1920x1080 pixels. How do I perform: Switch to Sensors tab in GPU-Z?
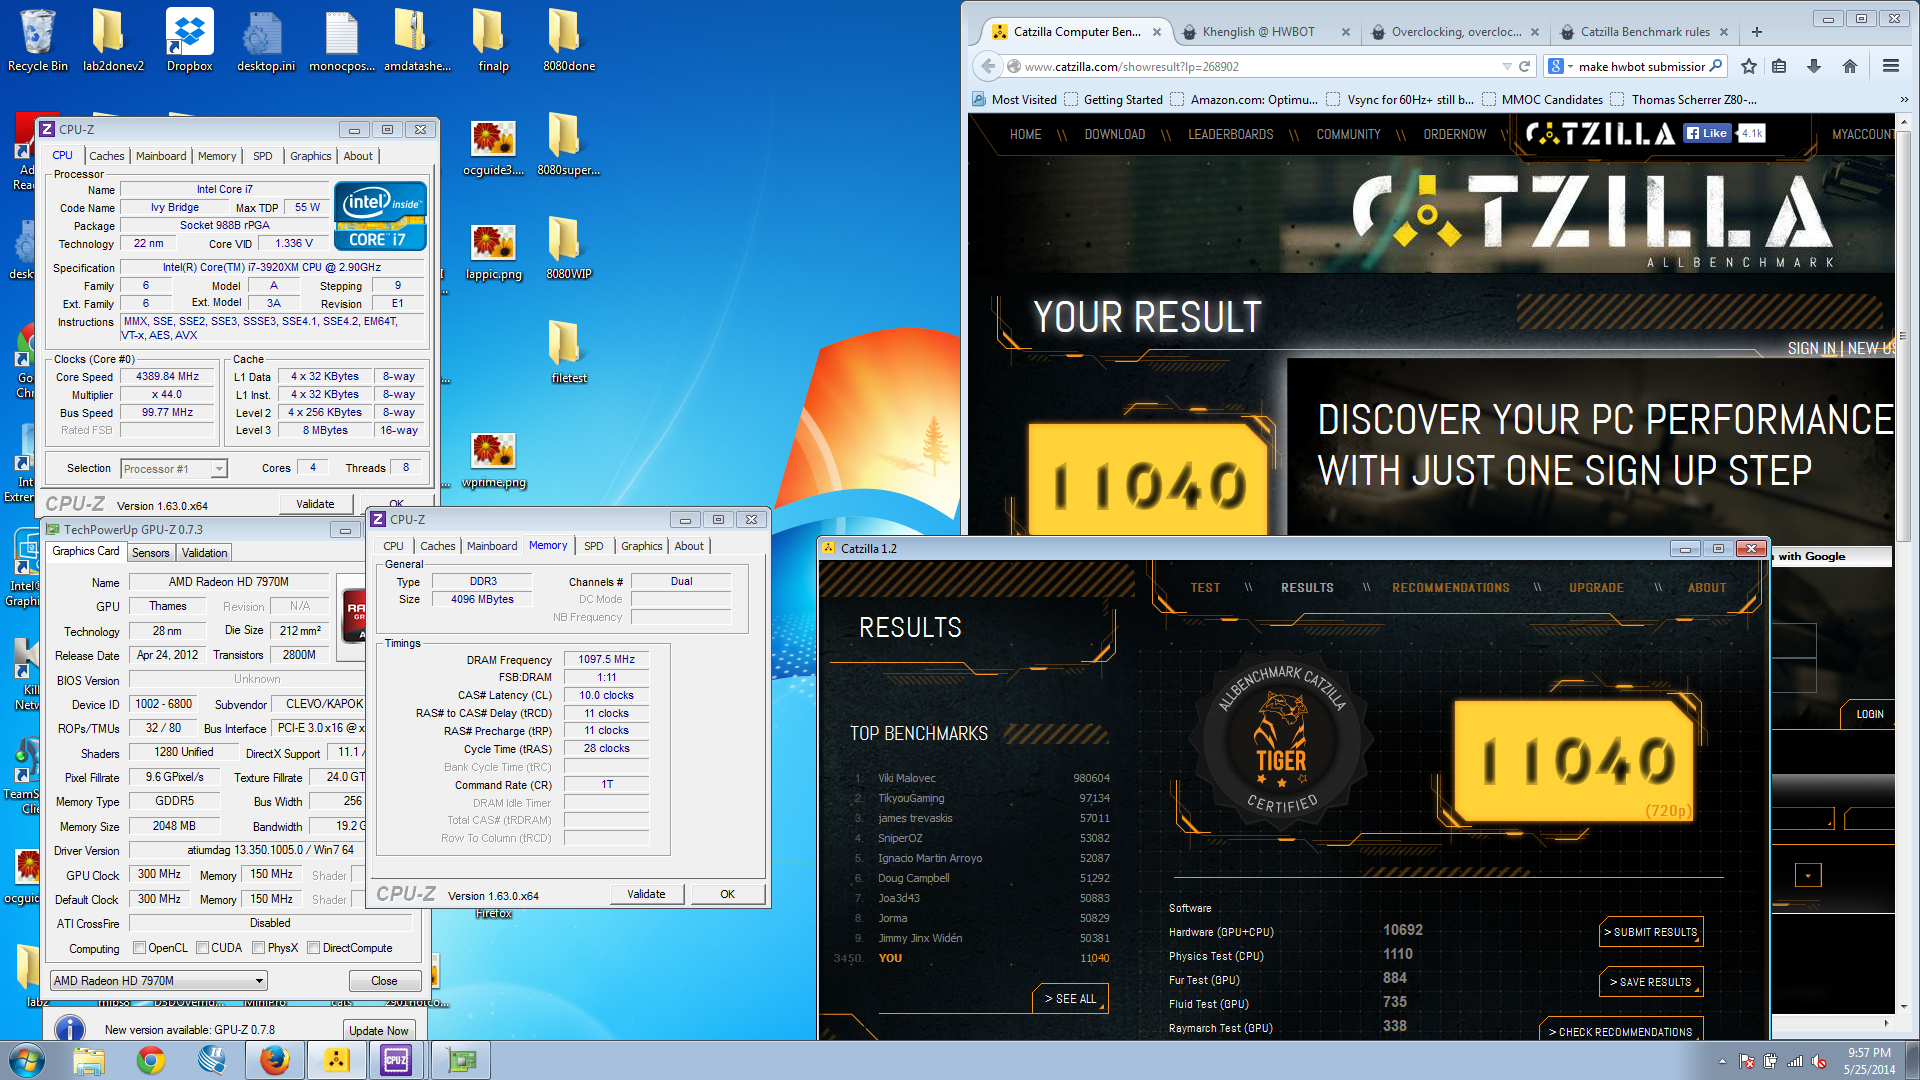pos(150,553)
